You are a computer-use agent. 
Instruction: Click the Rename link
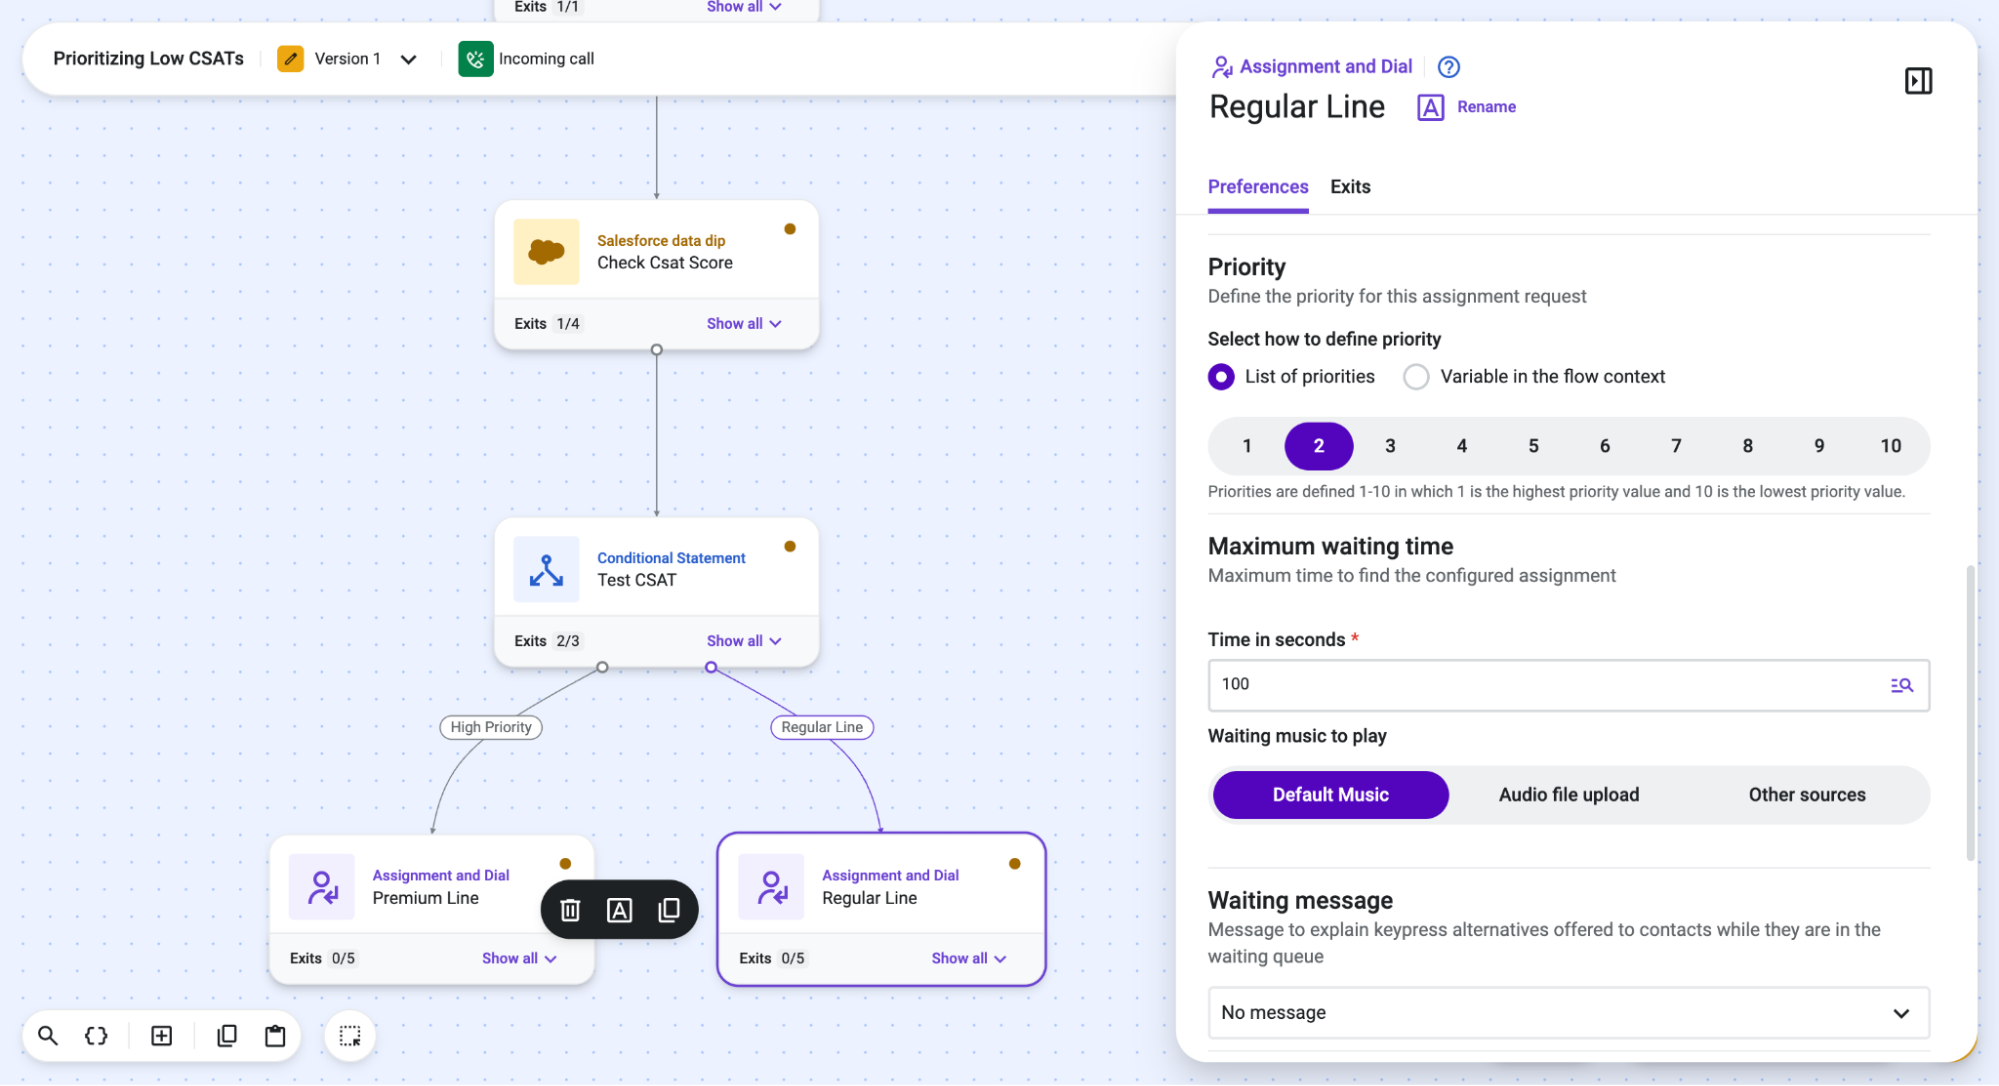pos(1486,107)
